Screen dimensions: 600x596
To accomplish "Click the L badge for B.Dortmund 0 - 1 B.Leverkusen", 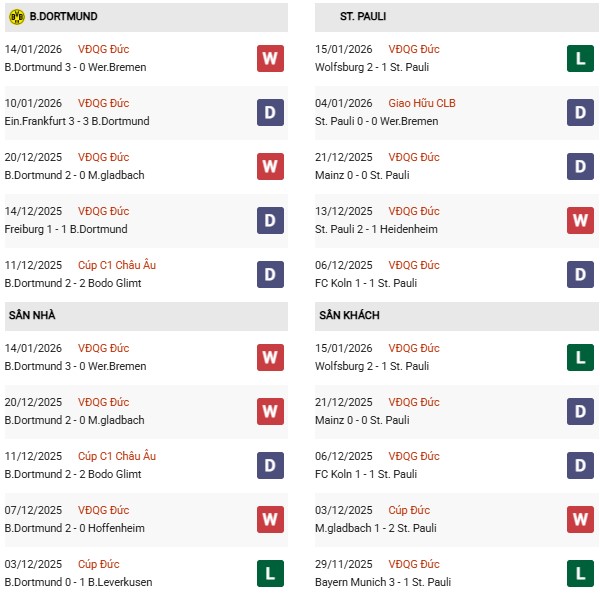I will point(270,573).
